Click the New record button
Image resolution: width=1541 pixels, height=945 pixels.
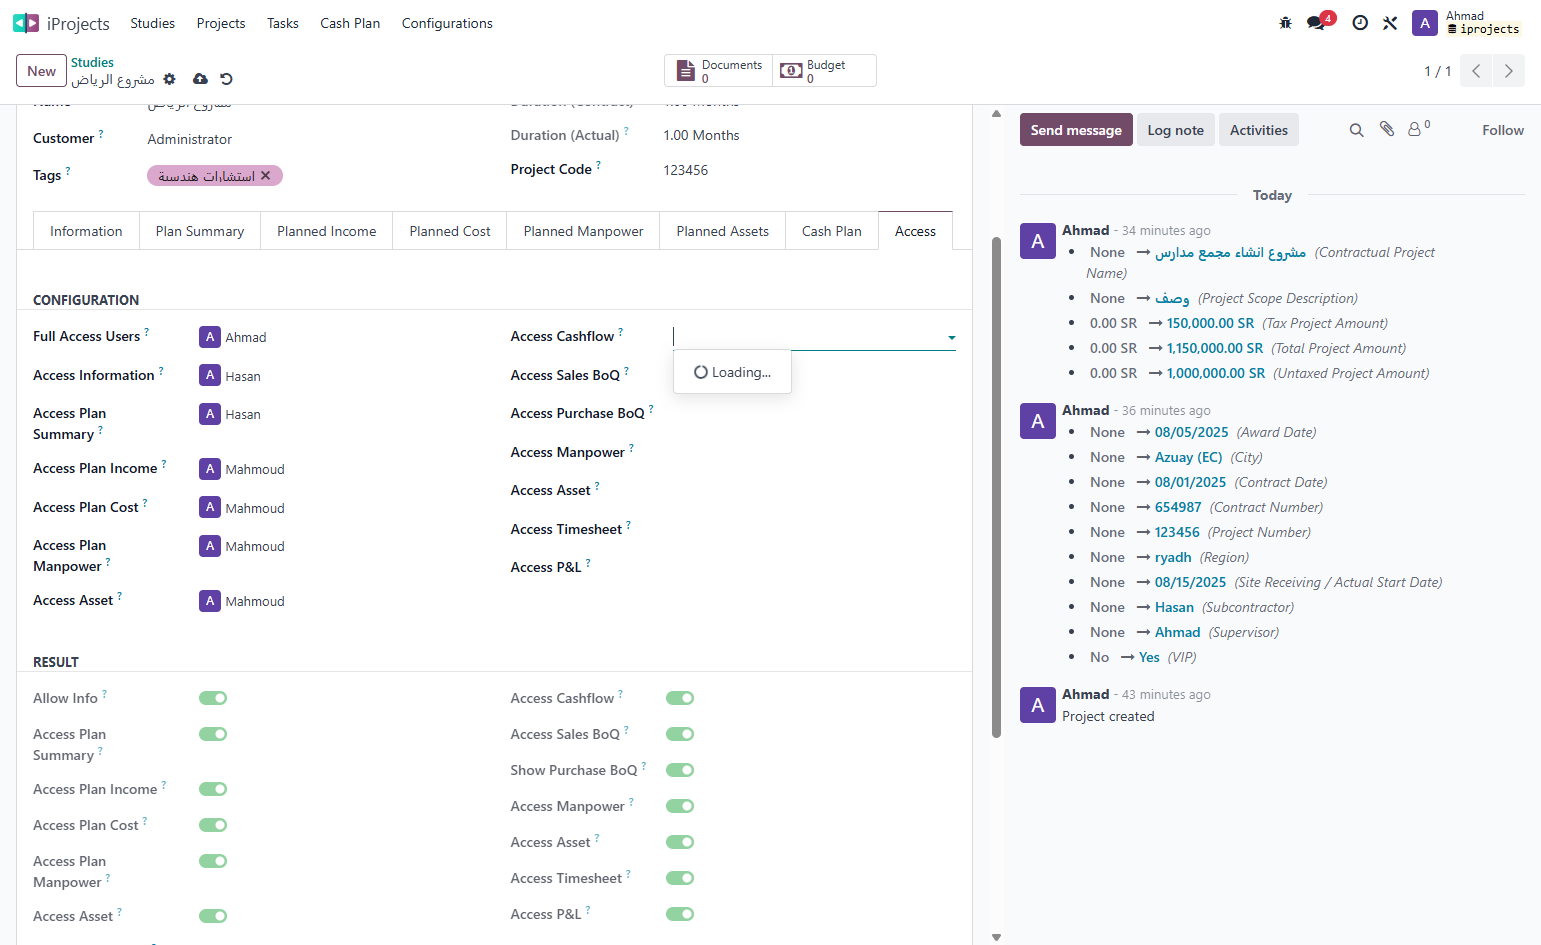(41, 71)
